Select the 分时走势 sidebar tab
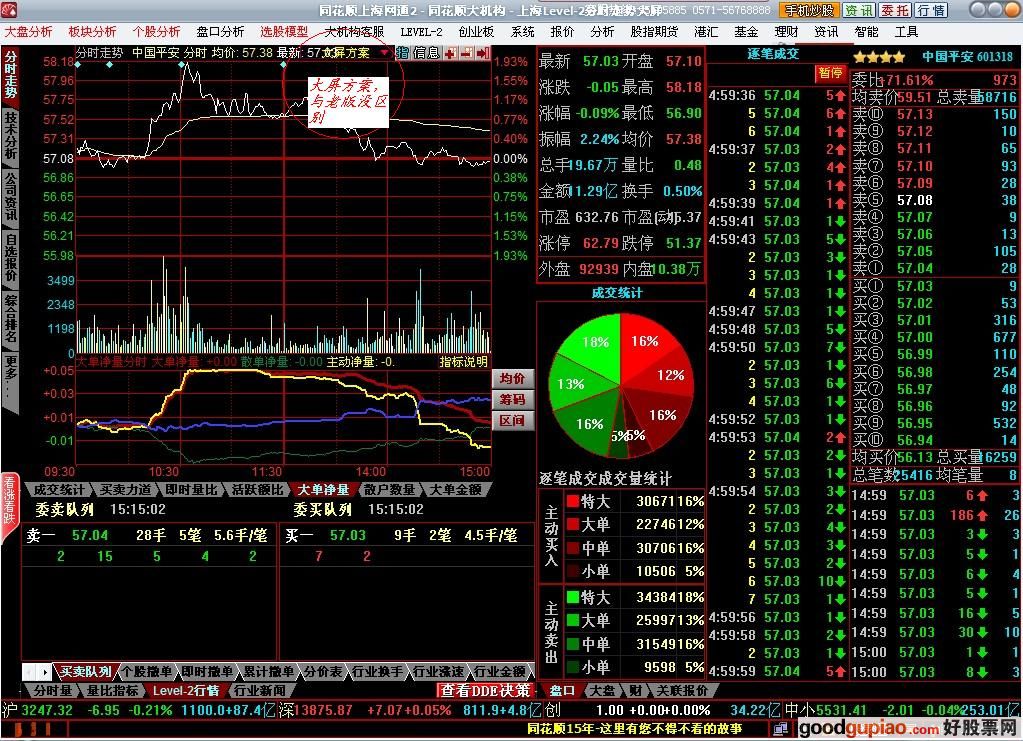This screenshot has height=741, width=1023. (10, 75)
